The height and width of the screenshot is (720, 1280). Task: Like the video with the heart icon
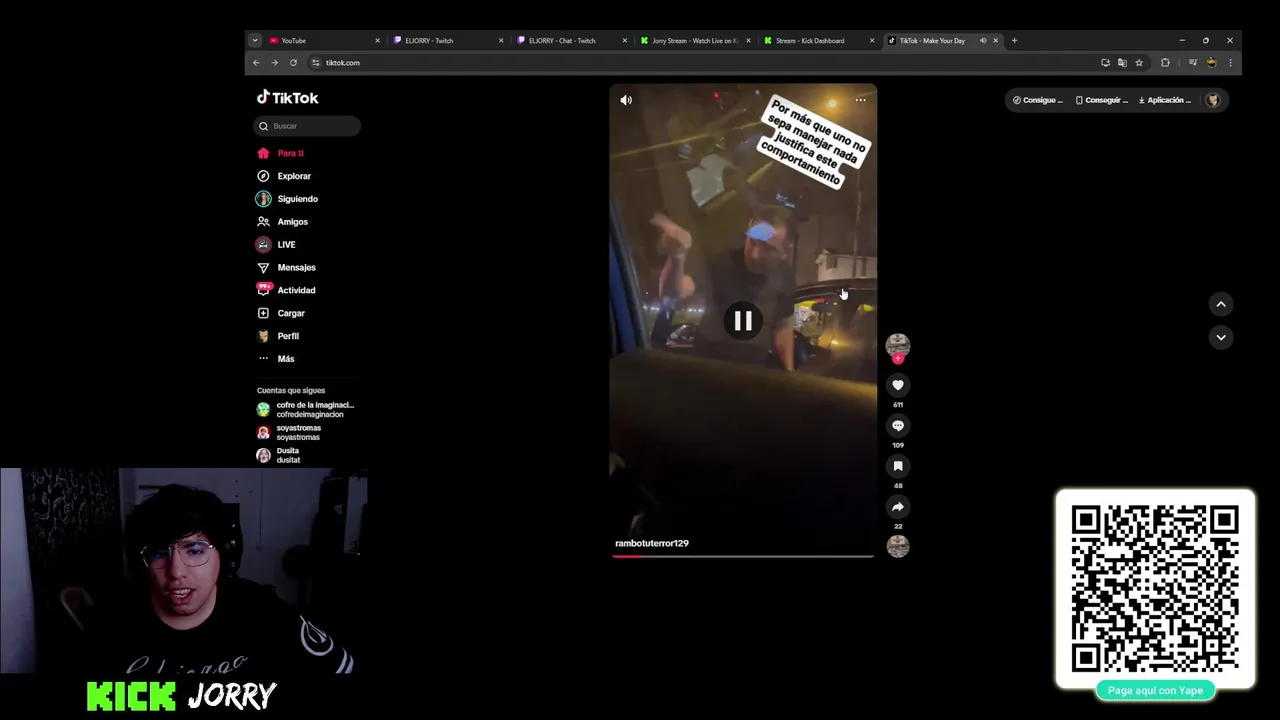(x=898, y=385)
